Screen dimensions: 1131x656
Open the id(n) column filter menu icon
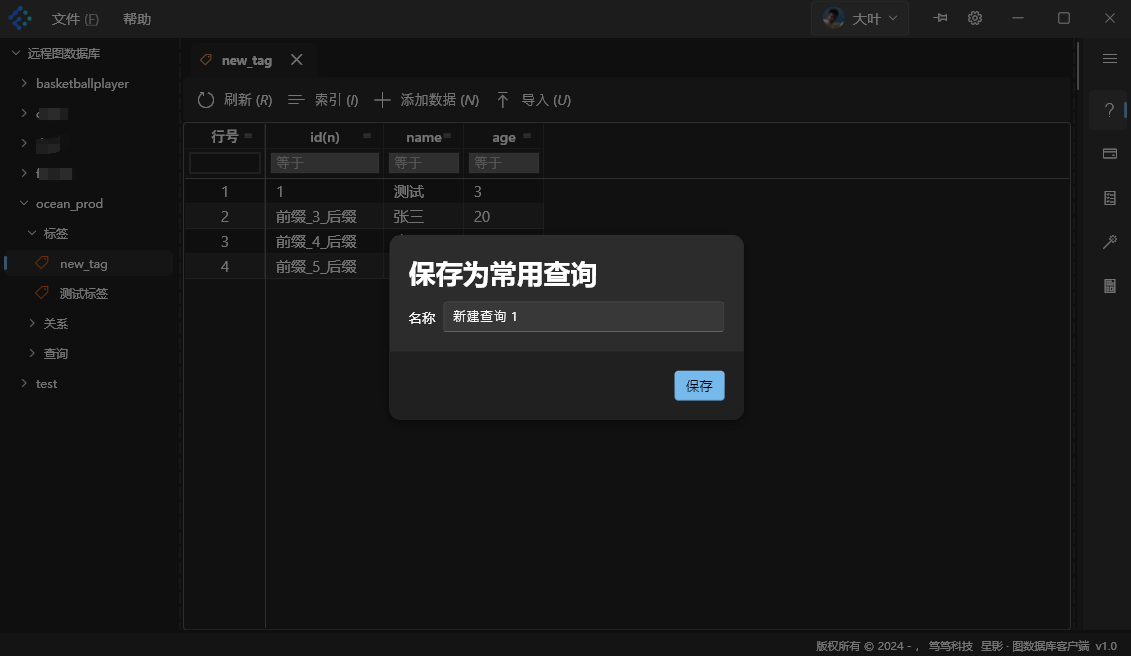(366, 136)
